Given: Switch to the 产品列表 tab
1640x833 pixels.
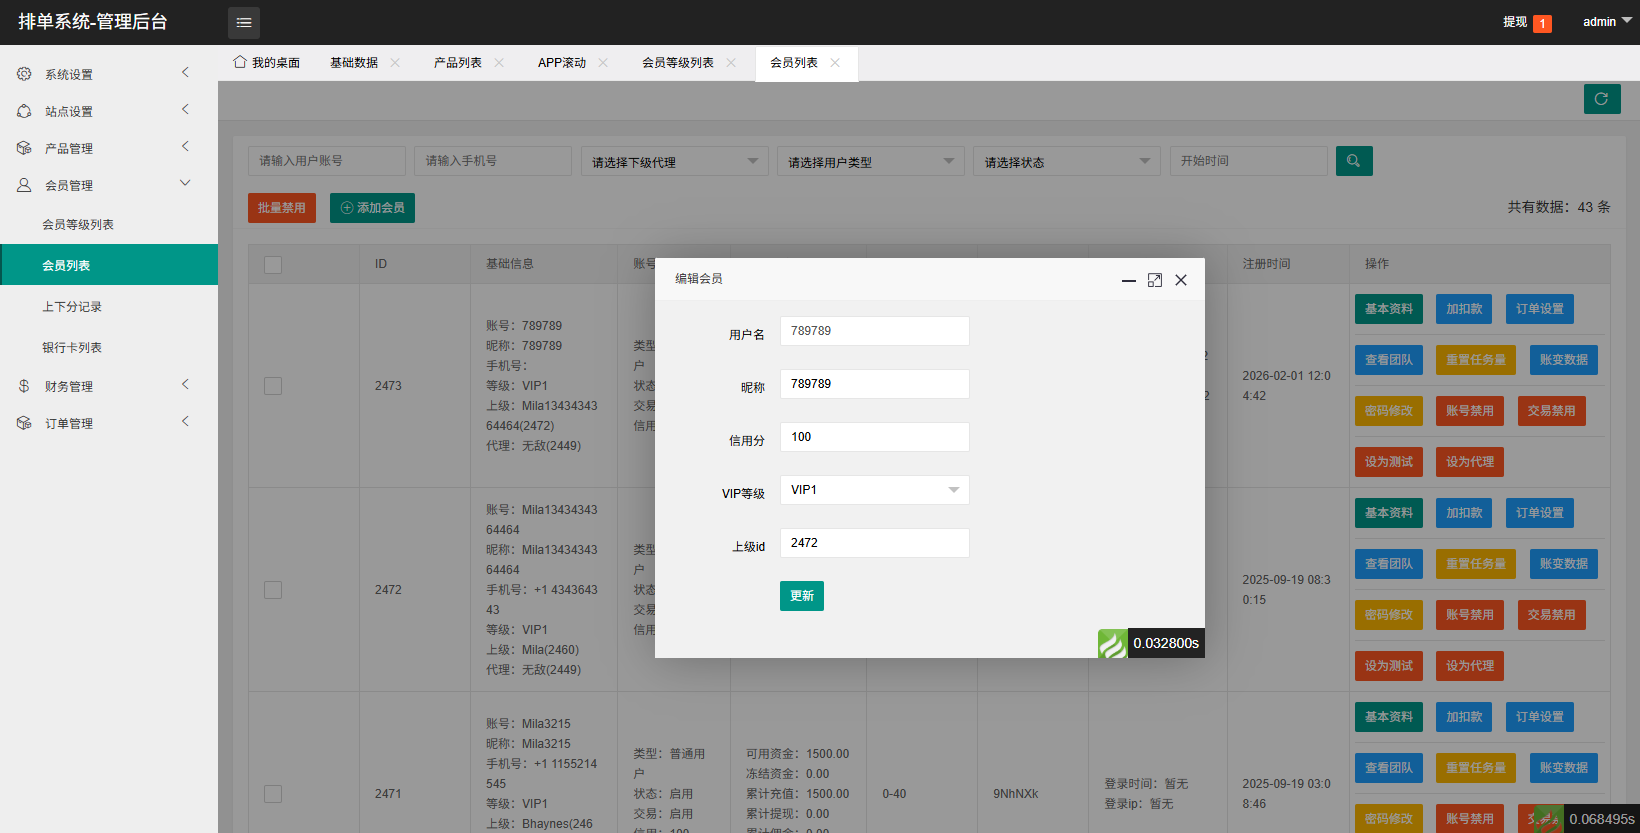Looking at the screenshot, I should pos(457,63).
